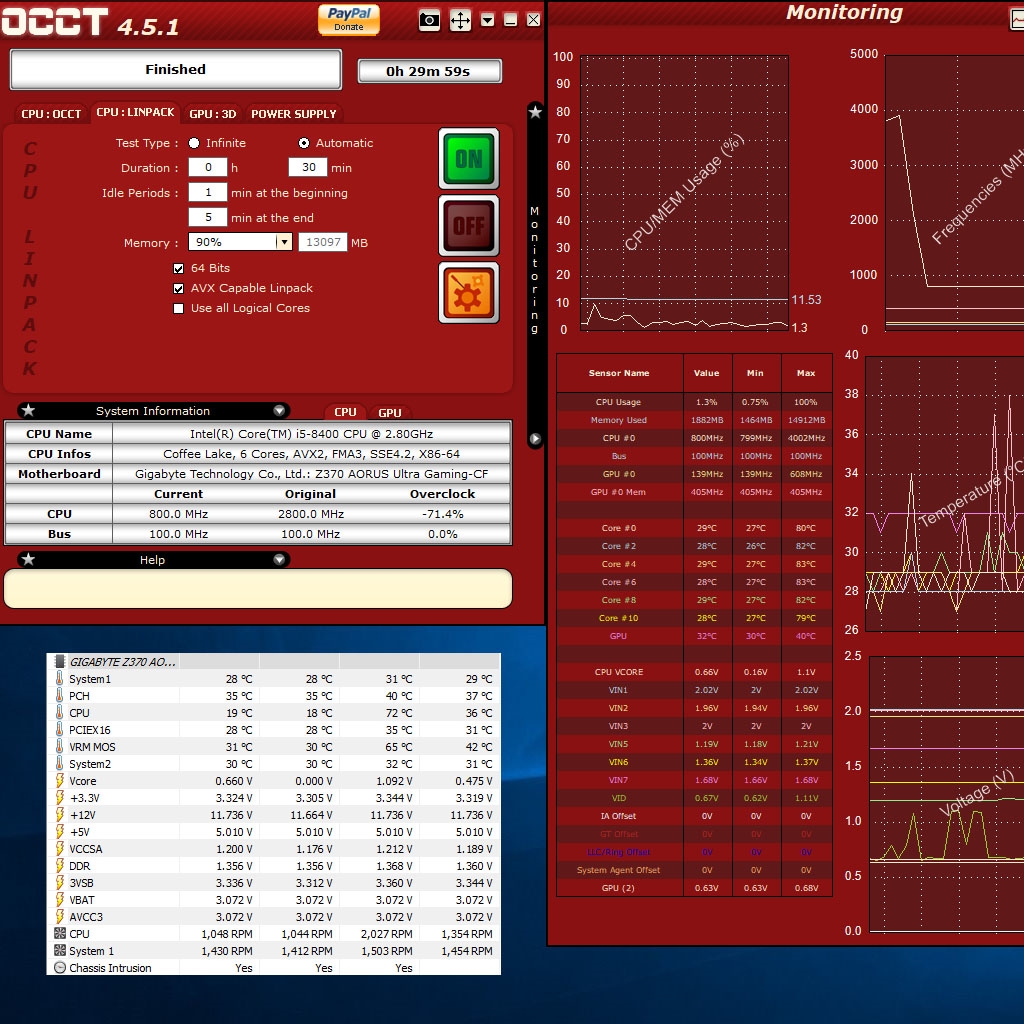Click the star icon on the Help bar
This screenshot has width=1024, height=1024.
(x=28, y=559)
